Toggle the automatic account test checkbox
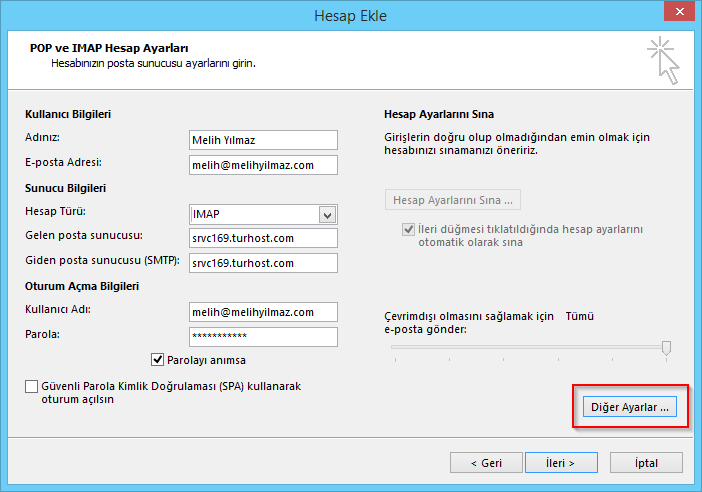The height and width of the screenshot is (492, 702). click(x=408, y=229)
